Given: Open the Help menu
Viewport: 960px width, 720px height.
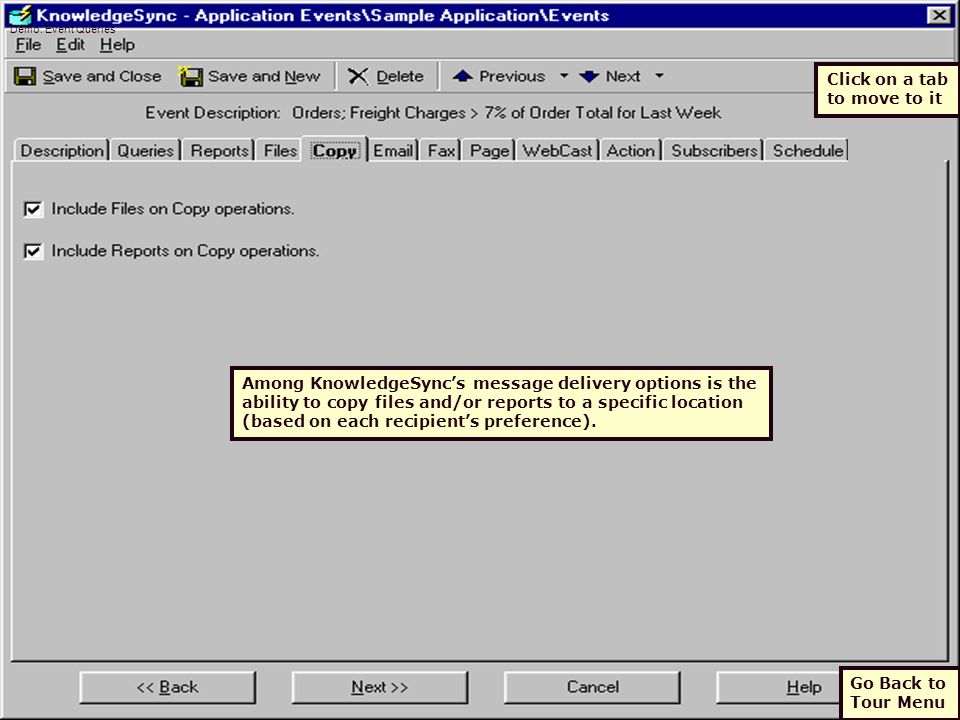Looking at the screenshot, I should pyautogui.click(x=117, y=45).
